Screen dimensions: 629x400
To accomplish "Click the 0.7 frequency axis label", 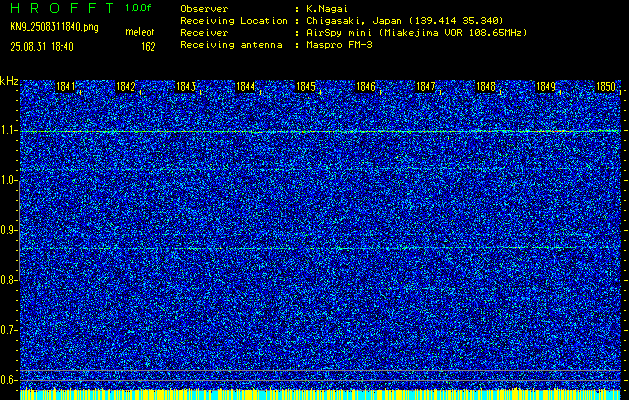I will 8,330.
